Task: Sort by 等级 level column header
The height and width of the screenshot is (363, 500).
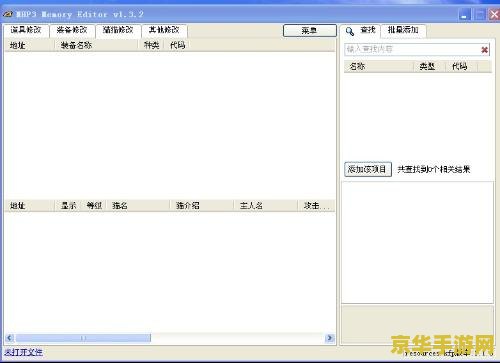Action: pos(94,206)
